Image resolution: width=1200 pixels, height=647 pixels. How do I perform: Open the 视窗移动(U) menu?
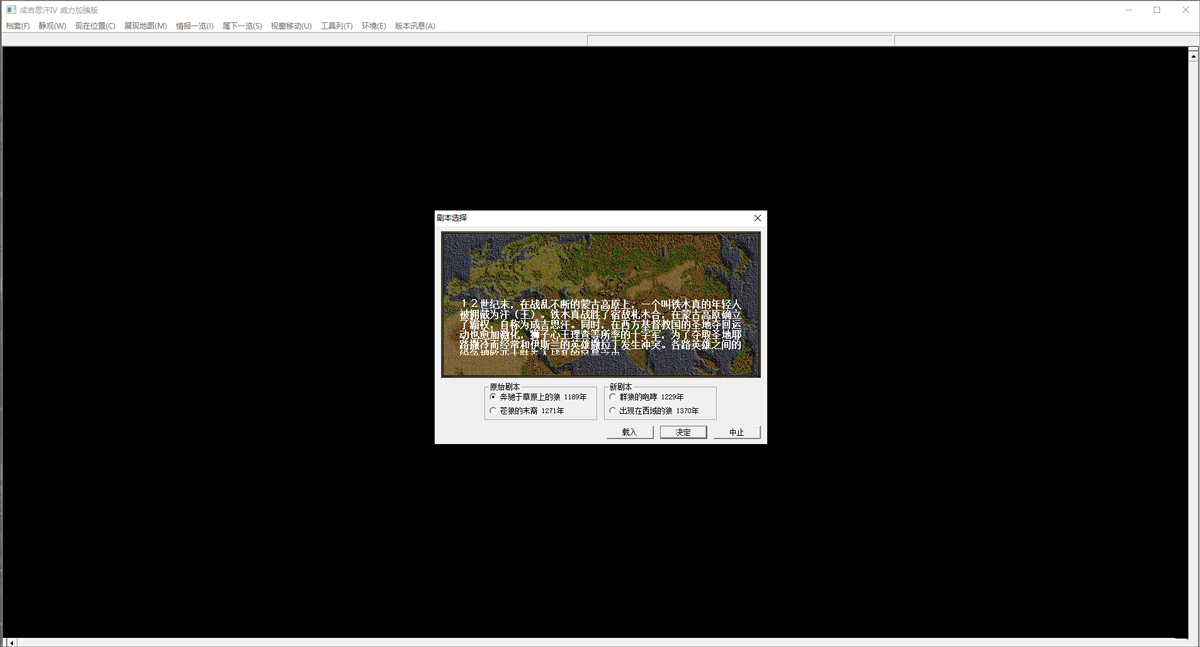(291, 26)
